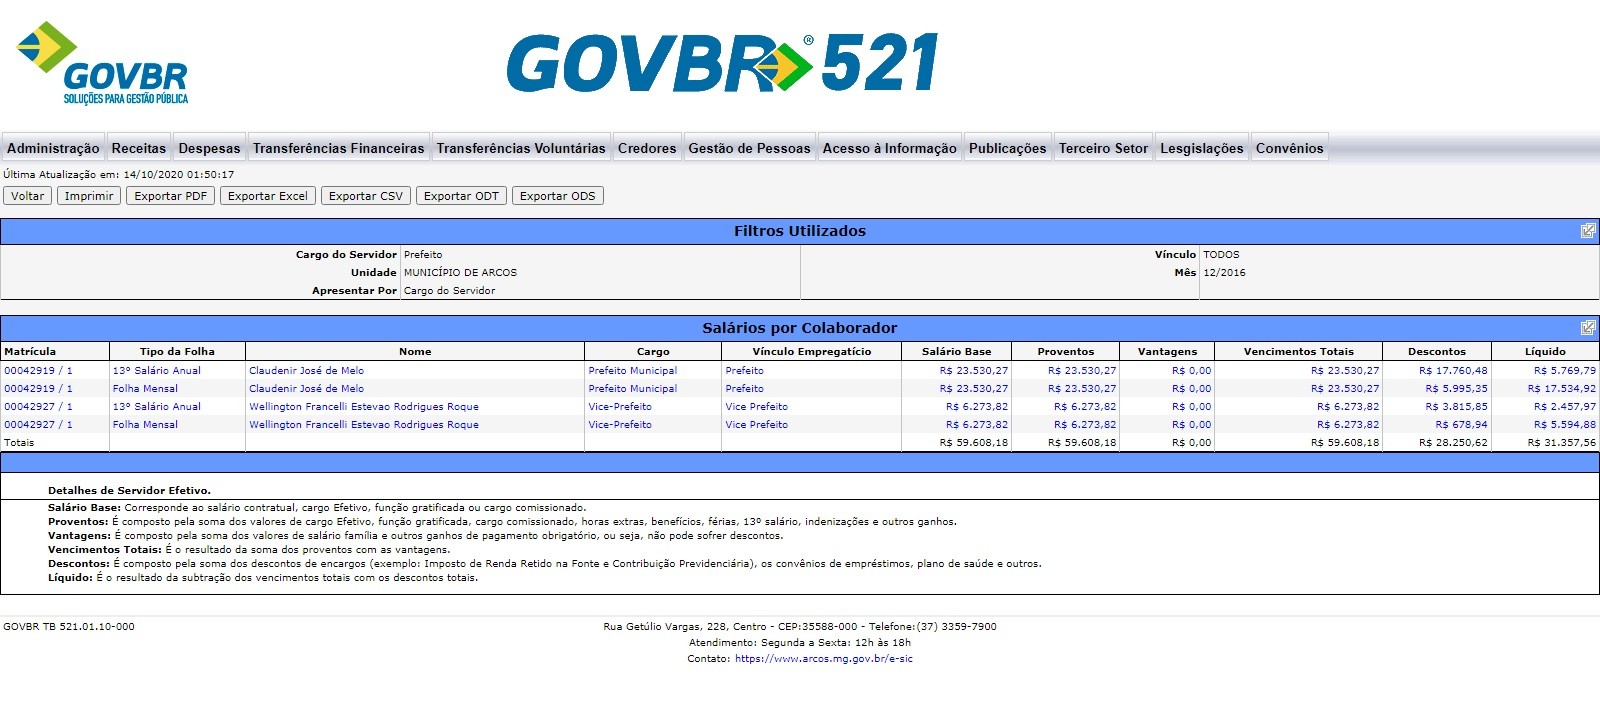Click the Voltar button
Screen dimensions: 1600x701
pos(28,196)
